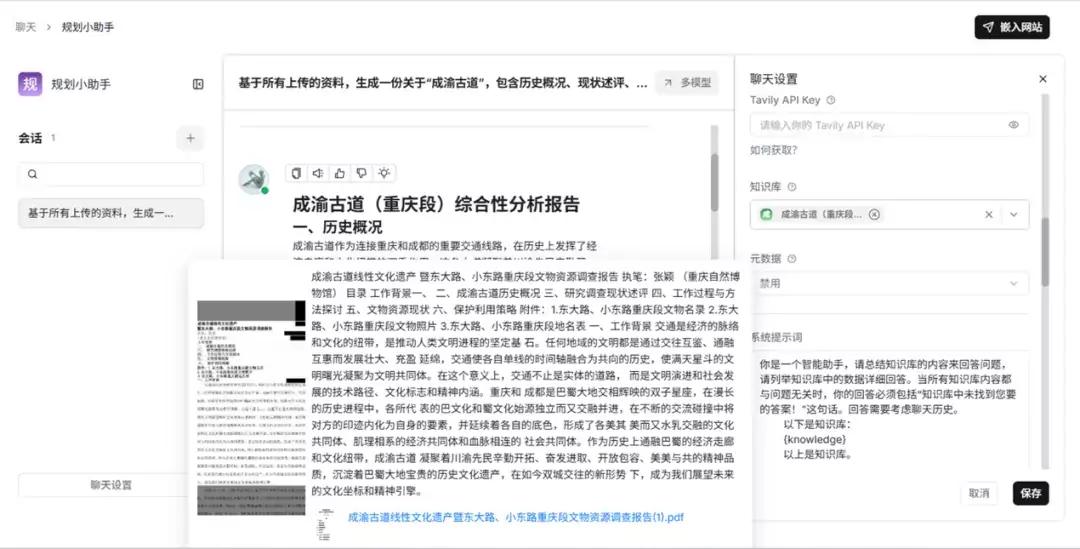Give the response a thumbs down
Image resolution: width=1080 pixels, height=549 pixels.
click(x=361, y=173)
